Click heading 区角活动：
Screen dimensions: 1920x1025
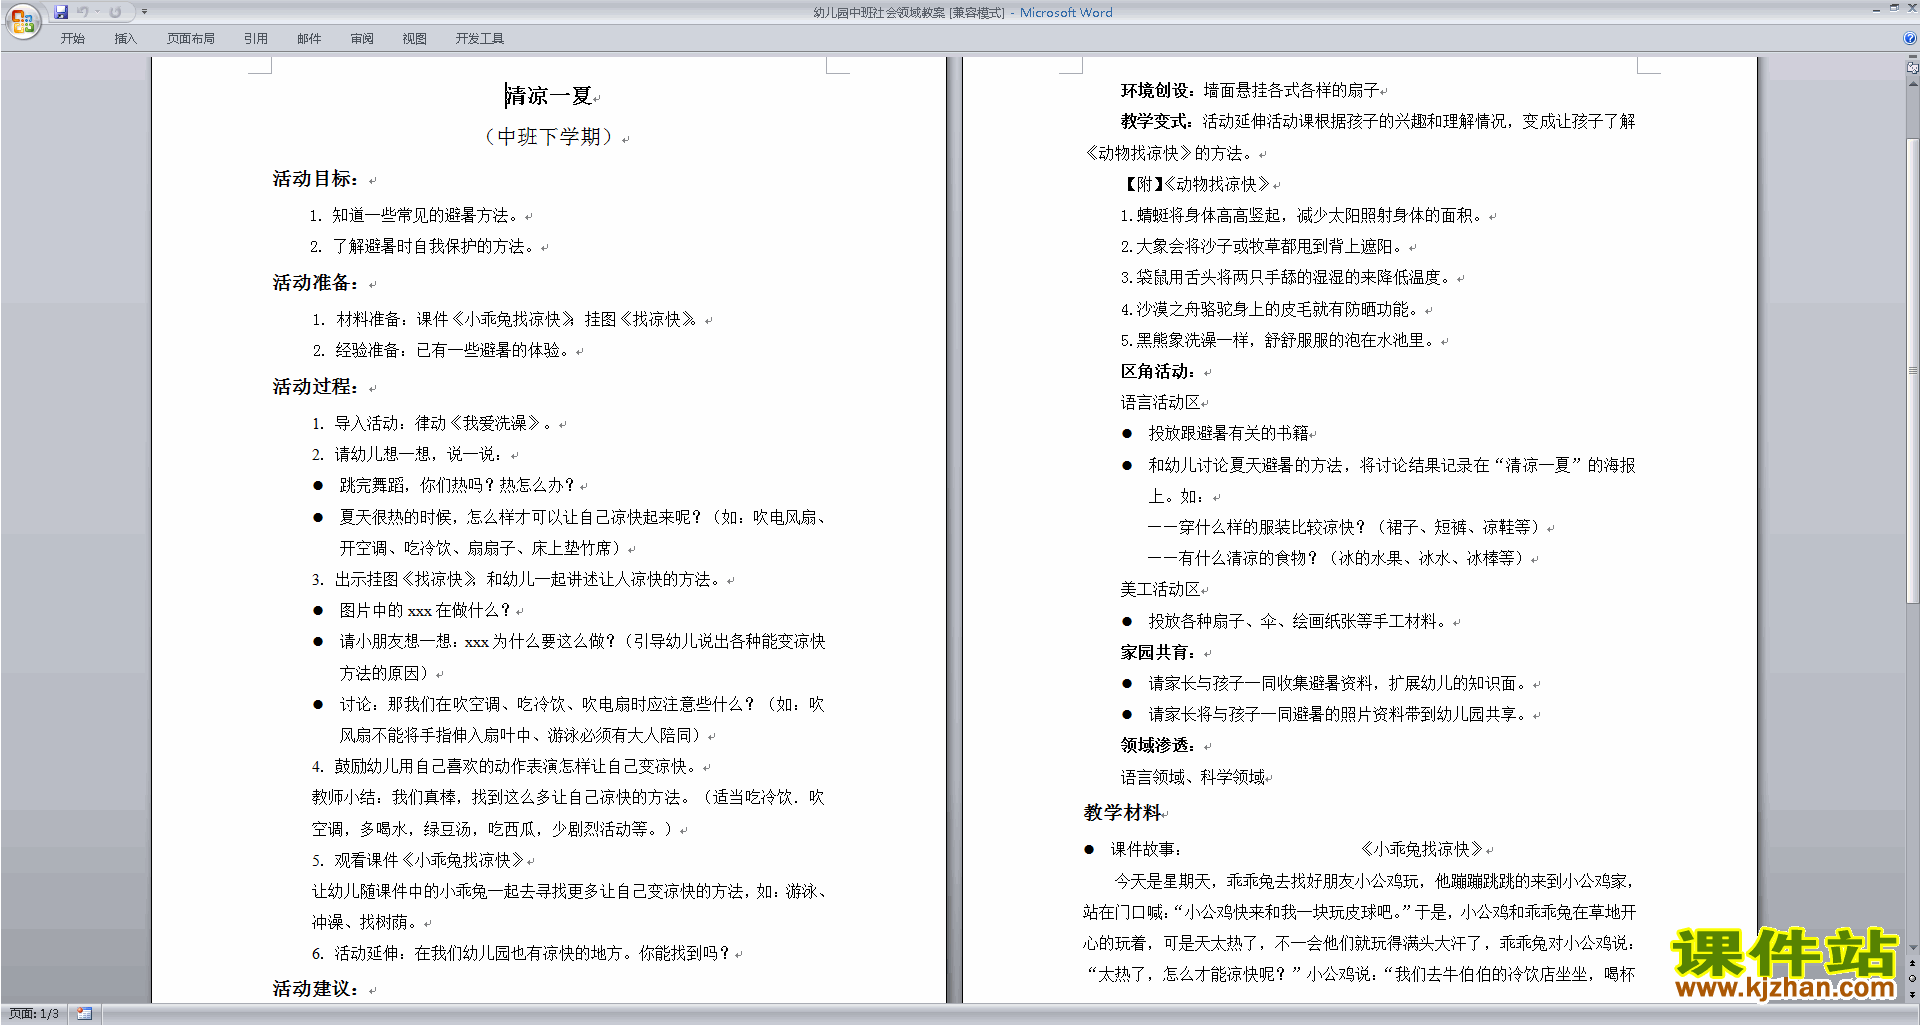(x=1159, y=371)
